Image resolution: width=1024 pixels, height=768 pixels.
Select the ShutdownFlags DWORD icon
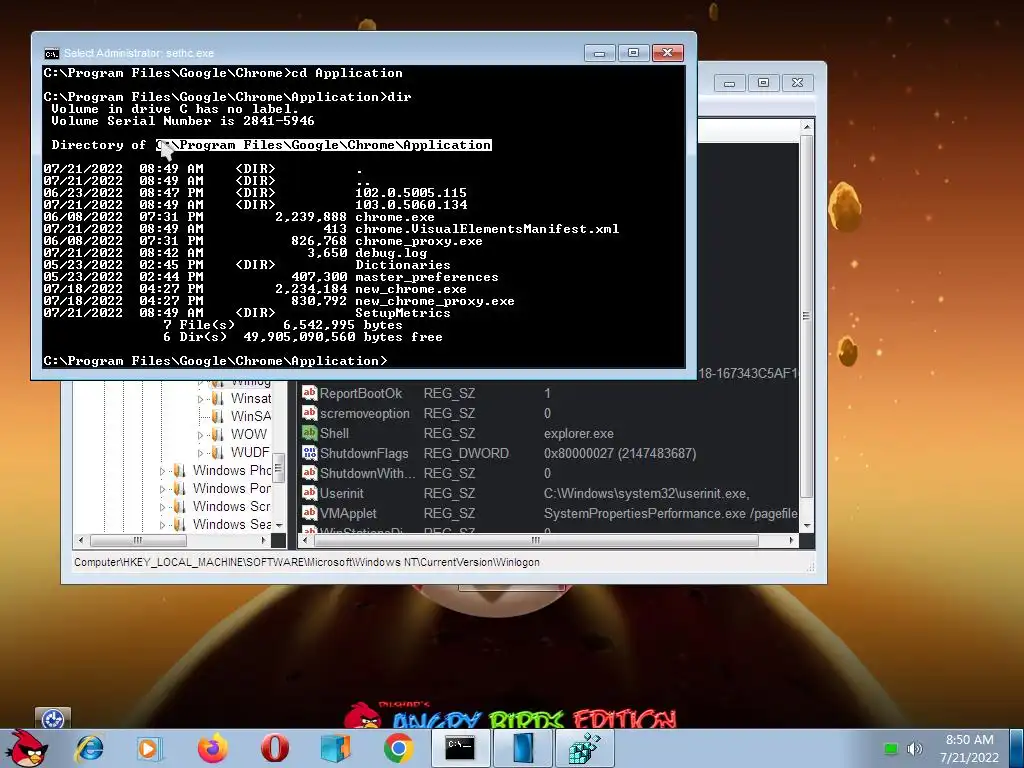[309, 453]
